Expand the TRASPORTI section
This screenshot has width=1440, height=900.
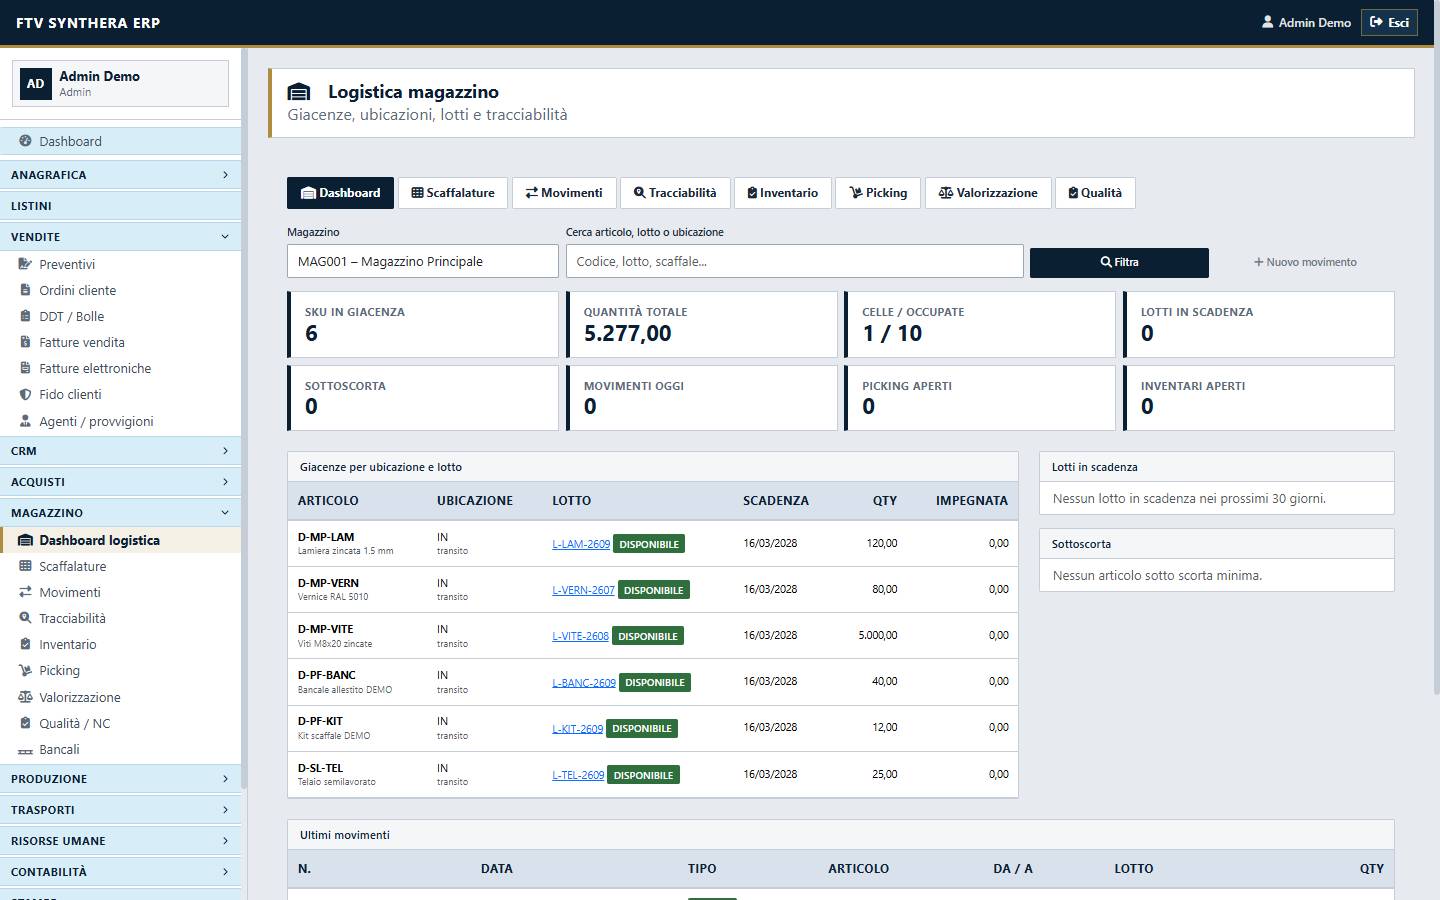pos(120,810)
